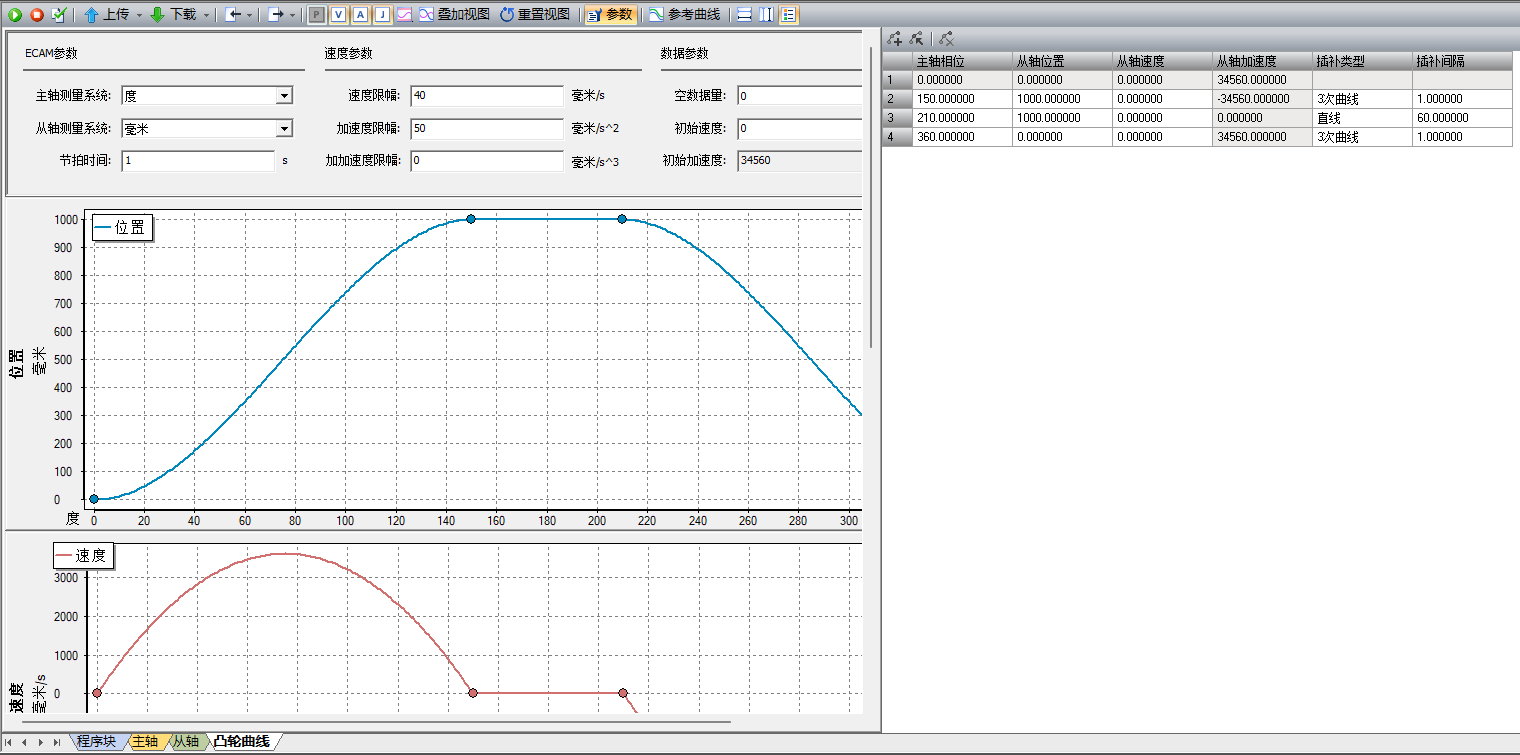The height and width of the screenshot is (755, 1520).
Task: Click the horizontal split layout icon
Action: pos(745,15)
